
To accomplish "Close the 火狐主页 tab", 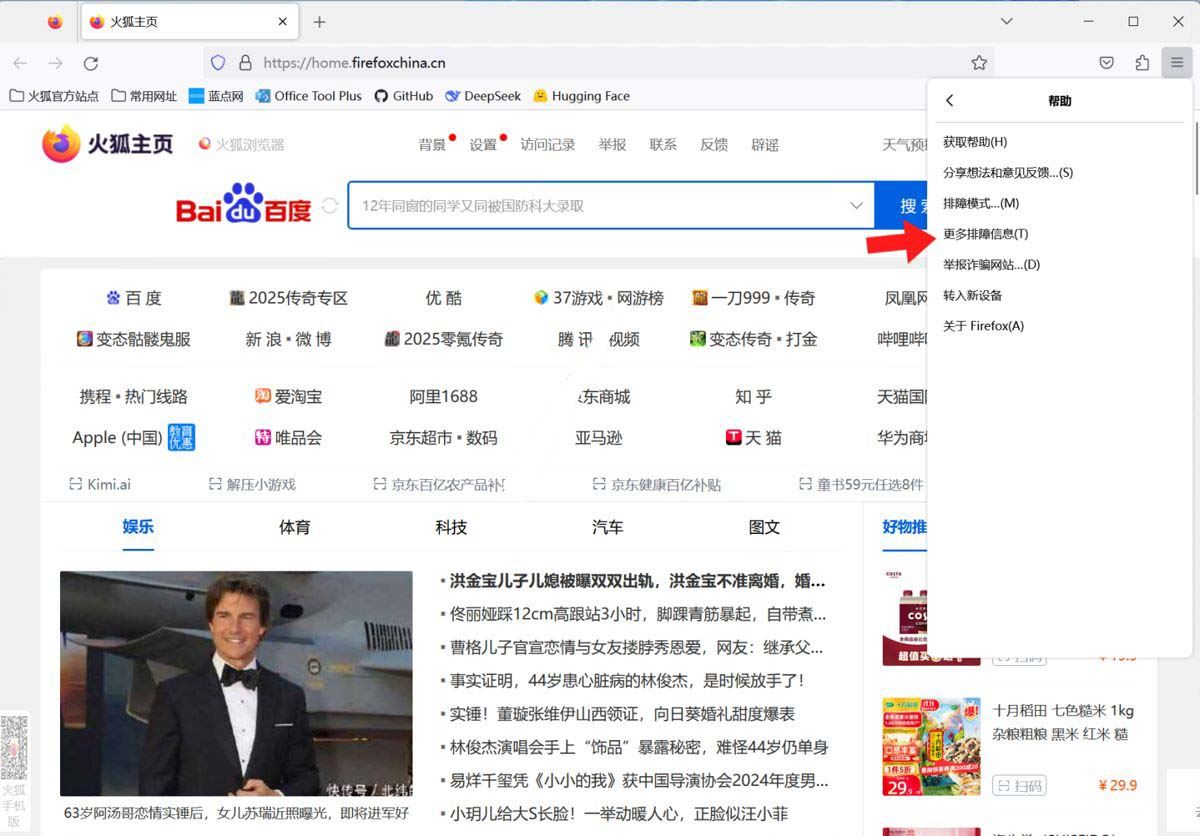I will tap(283, 22).
